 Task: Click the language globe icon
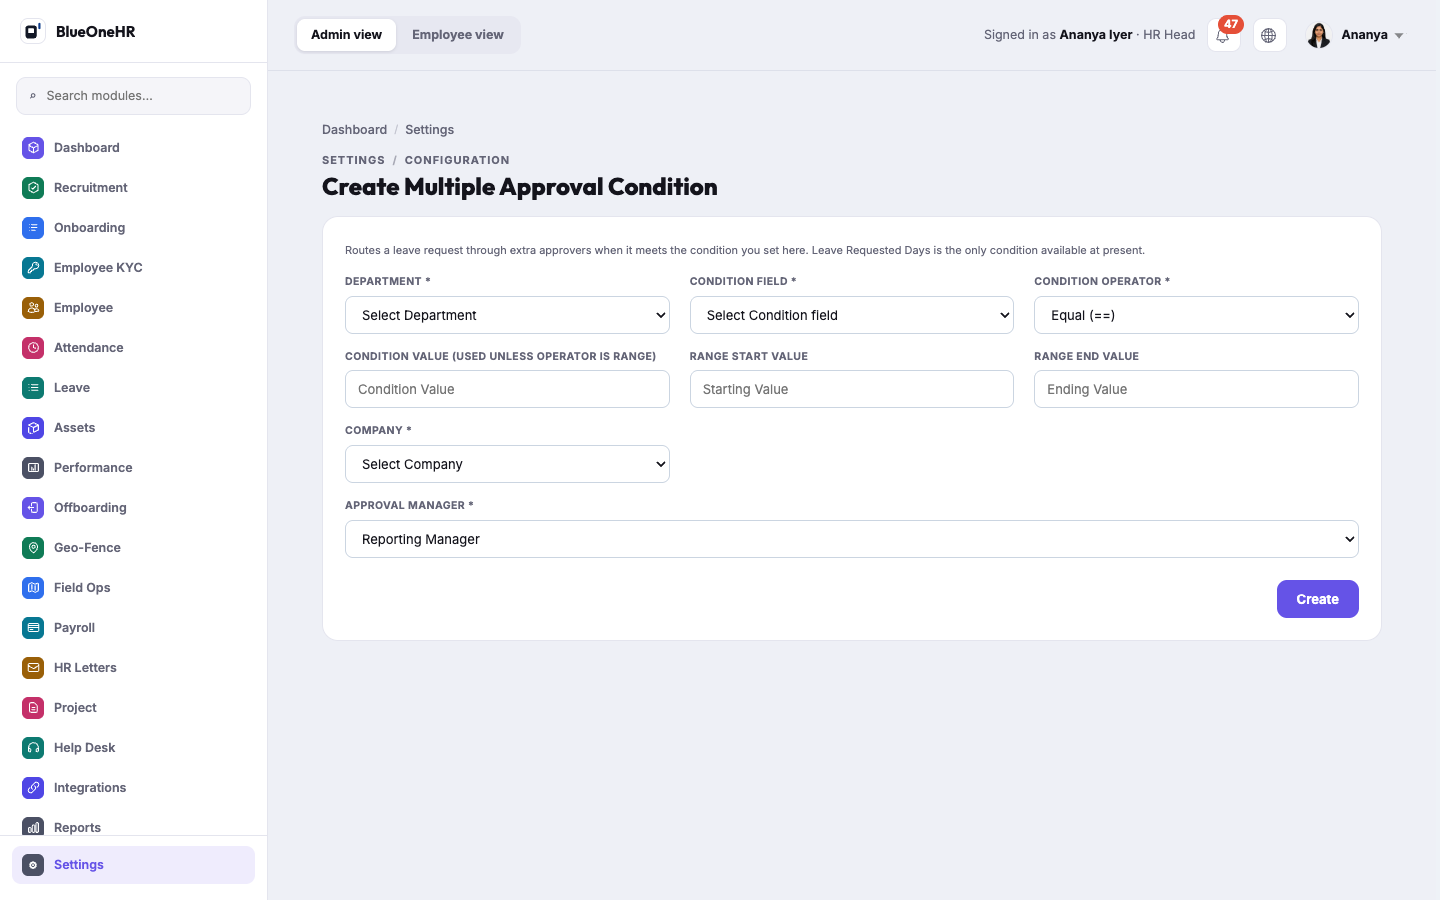click(1269, 35)
